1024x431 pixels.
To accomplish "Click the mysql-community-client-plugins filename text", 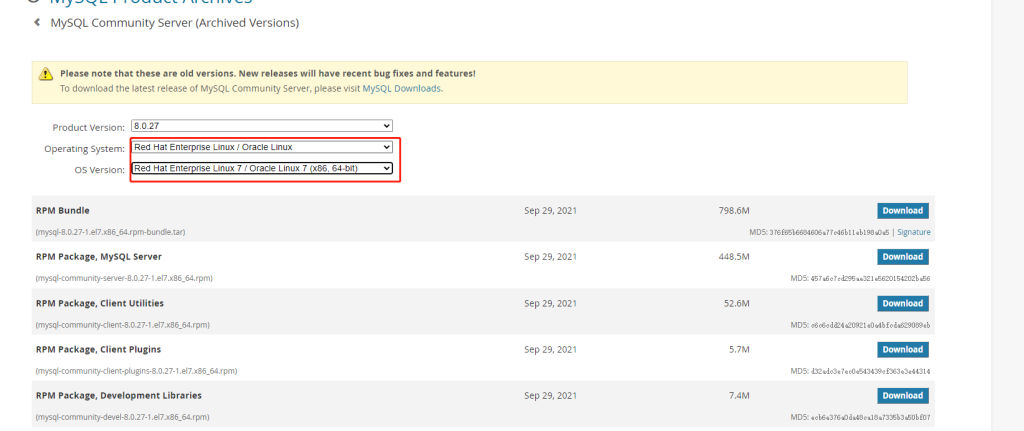I will point(124,371).
